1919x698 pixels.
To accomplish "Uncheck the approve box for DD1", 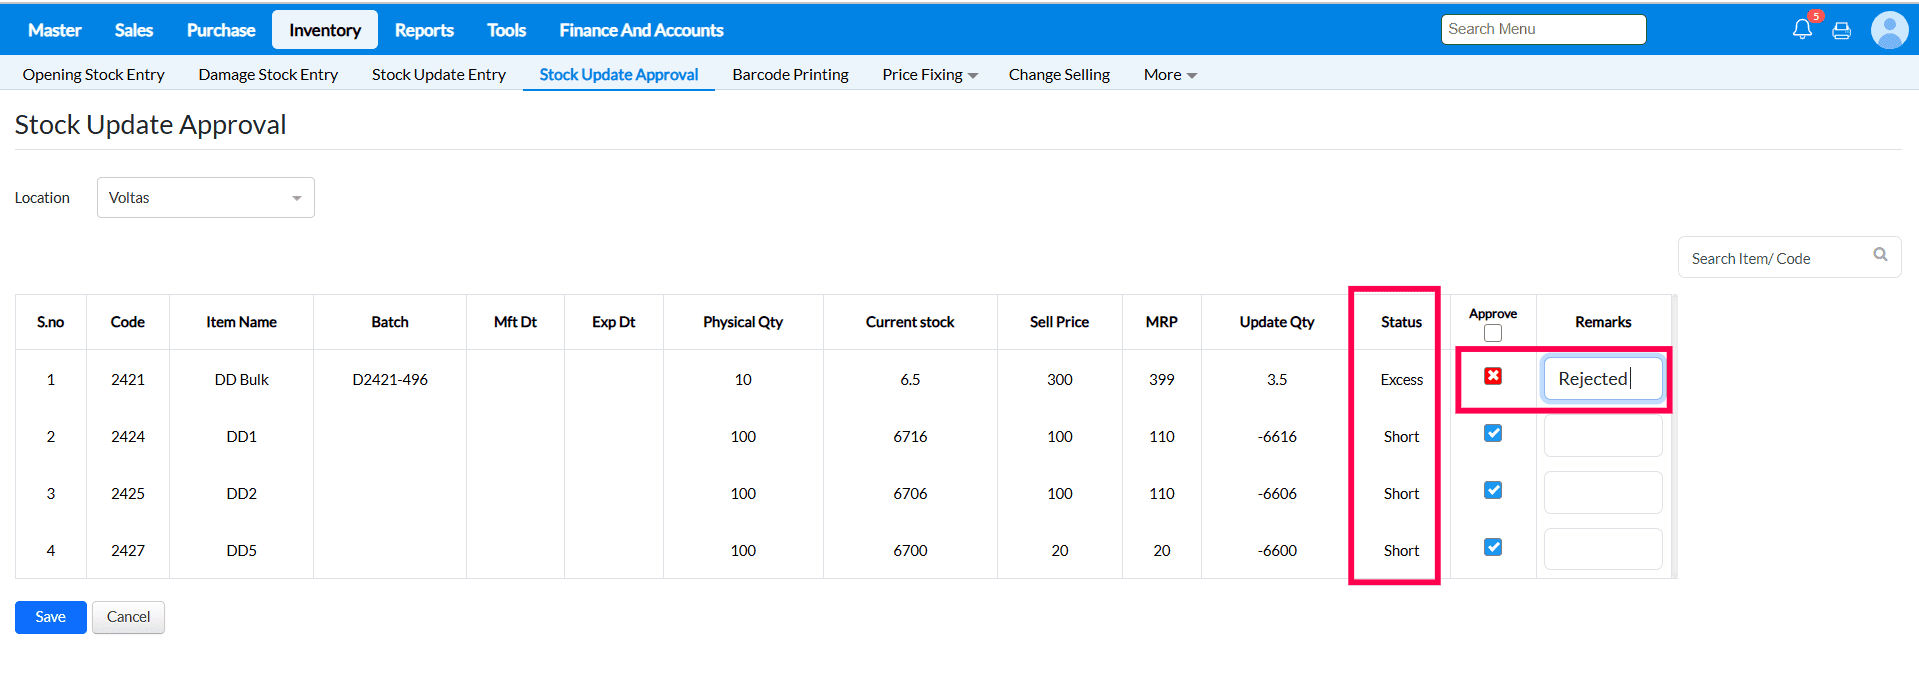I will pyautogui.click(x=1493, y=433).
